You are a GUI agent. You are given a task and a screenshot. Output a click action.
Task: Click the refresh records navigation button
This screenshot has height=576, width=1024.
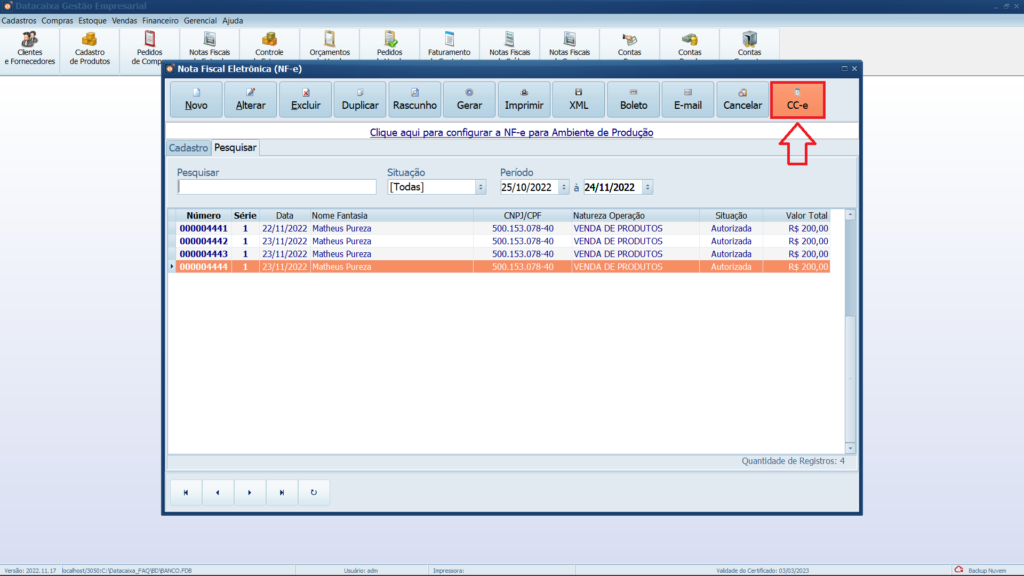pyautogui.click(x=314, y=492)
